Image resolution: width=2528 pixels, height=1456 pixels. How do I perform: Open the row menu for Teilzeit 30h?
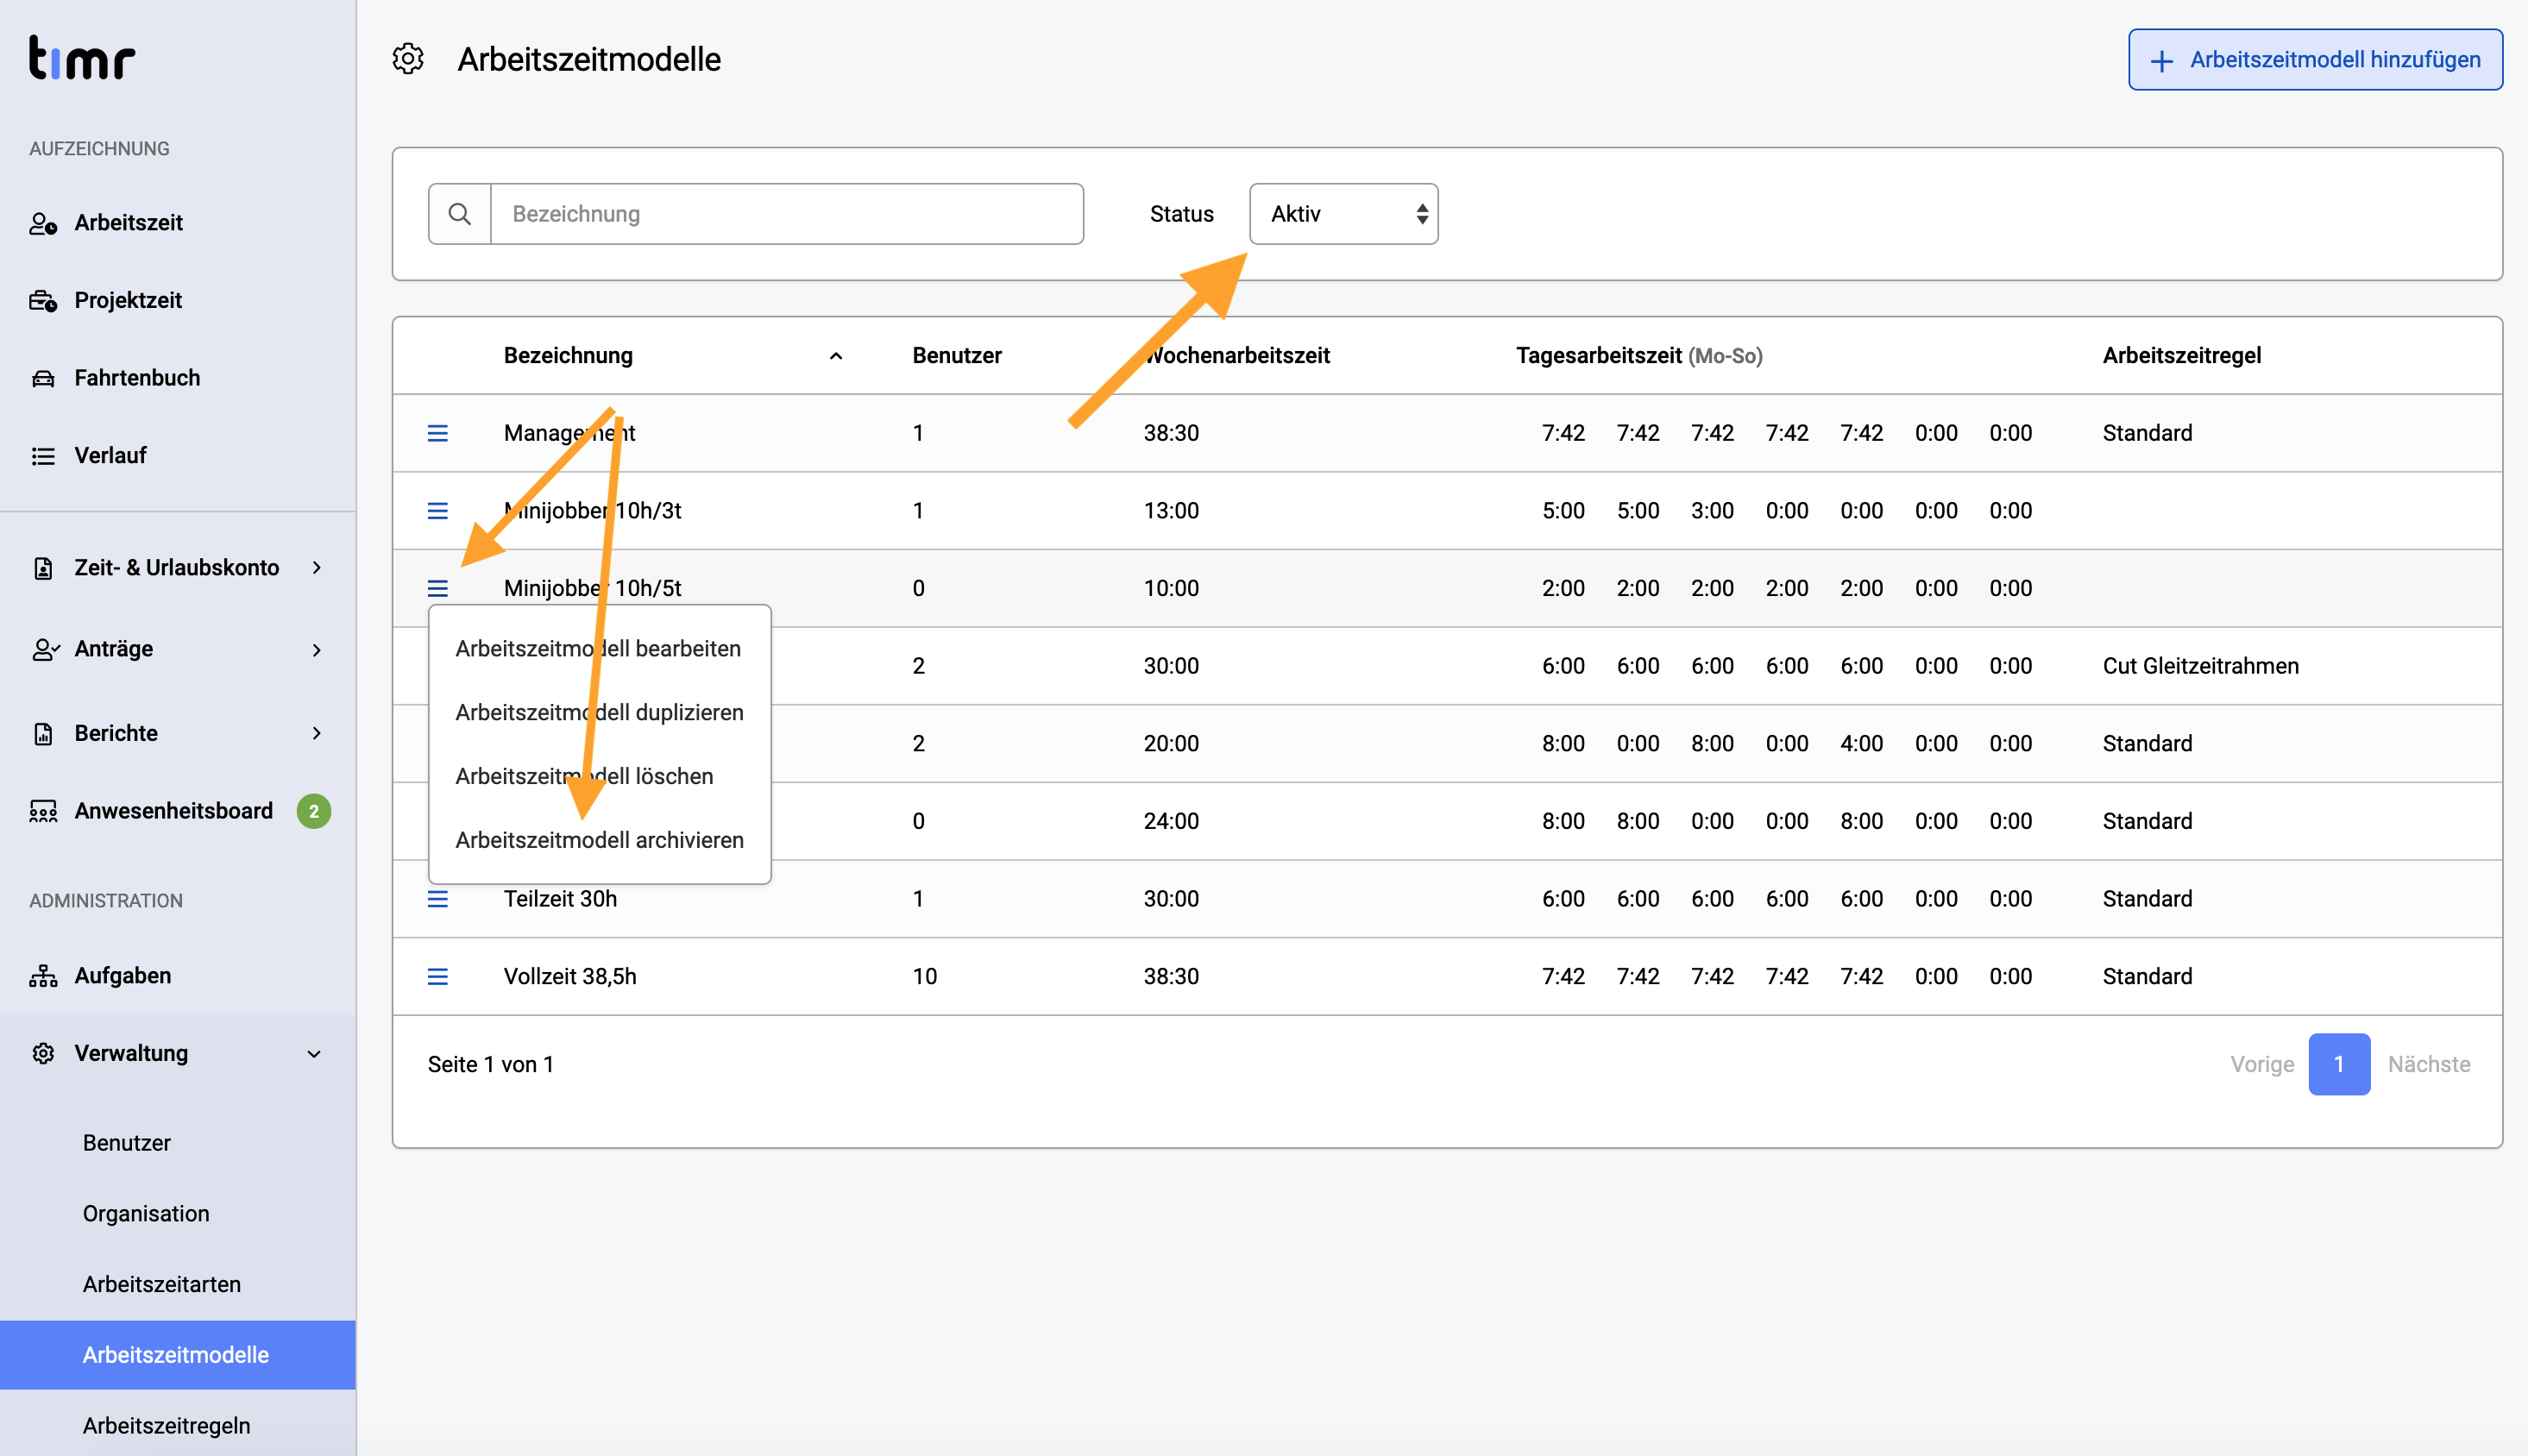coord(438,899)
